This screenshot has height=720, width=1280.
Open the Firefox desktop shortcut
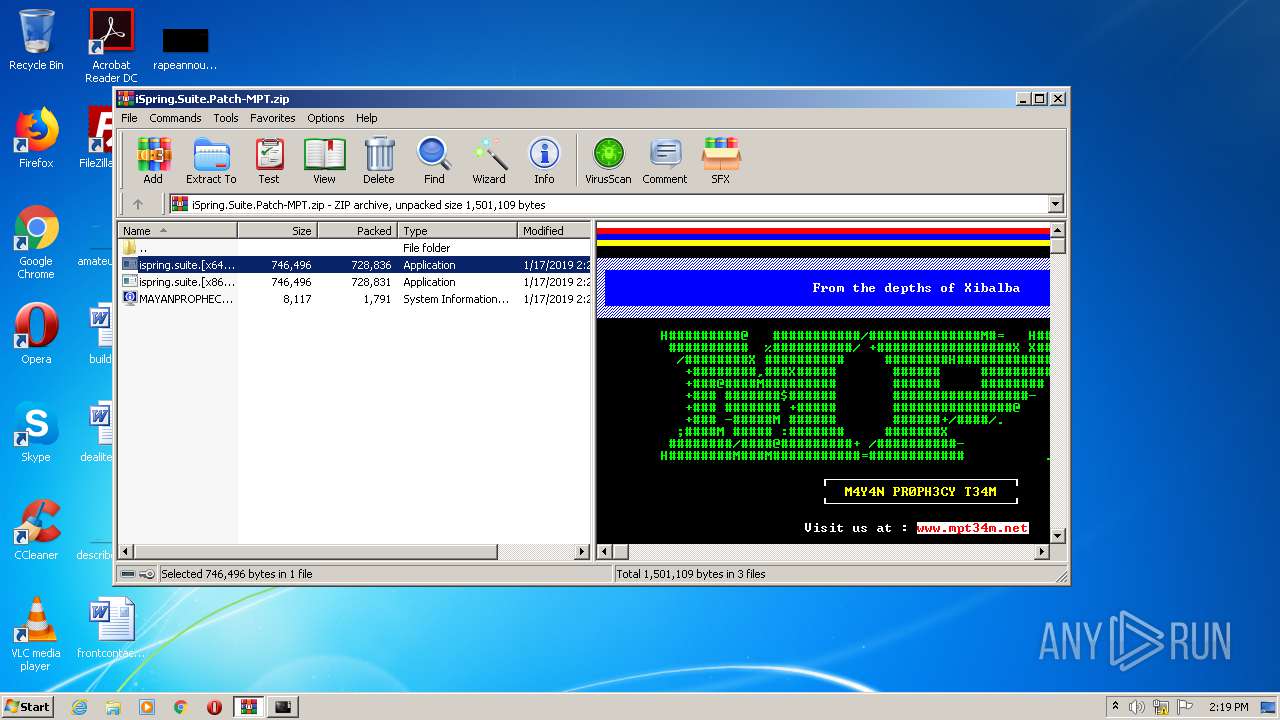36,138
